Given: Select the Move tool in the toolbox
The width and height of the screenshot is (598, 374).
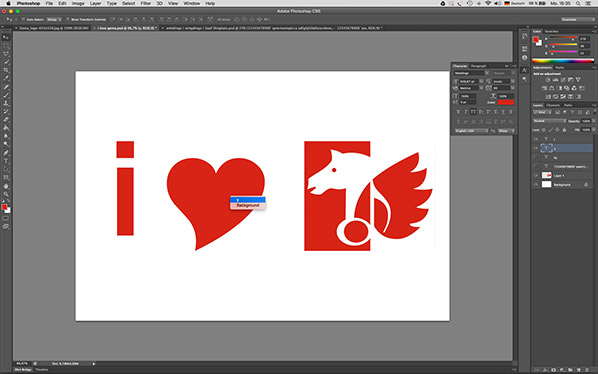Looking at the screenshot, I should tap(6, 37).
